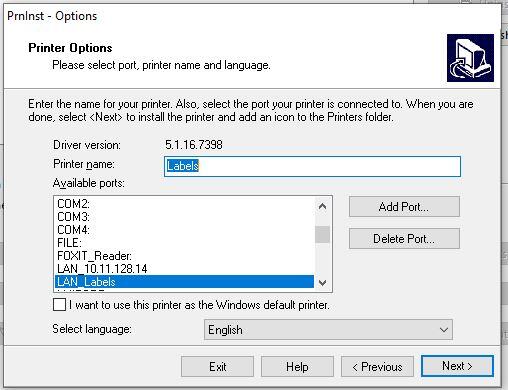This screenshot has width=508, height=390.
Task: Click the printer installer logo icon
Action: click(x=470, y=58)
